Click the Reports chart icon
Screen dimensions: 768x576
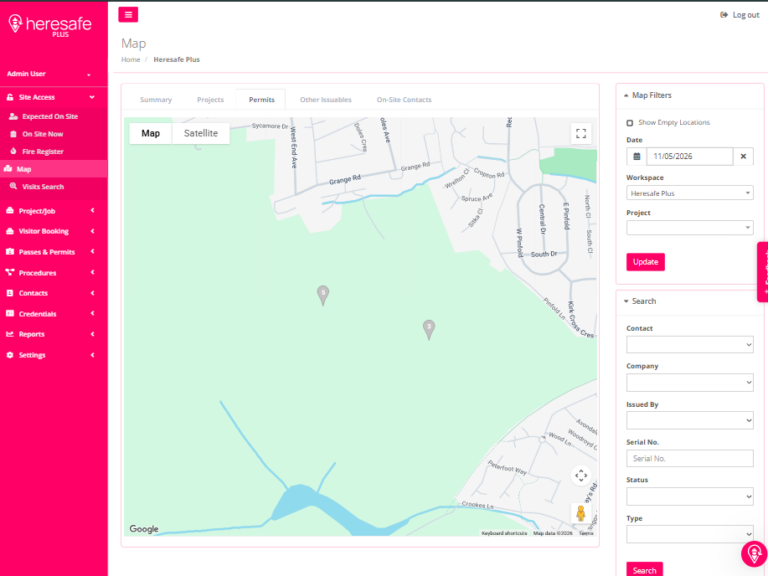pyautogui.click(x=10, y=334)
